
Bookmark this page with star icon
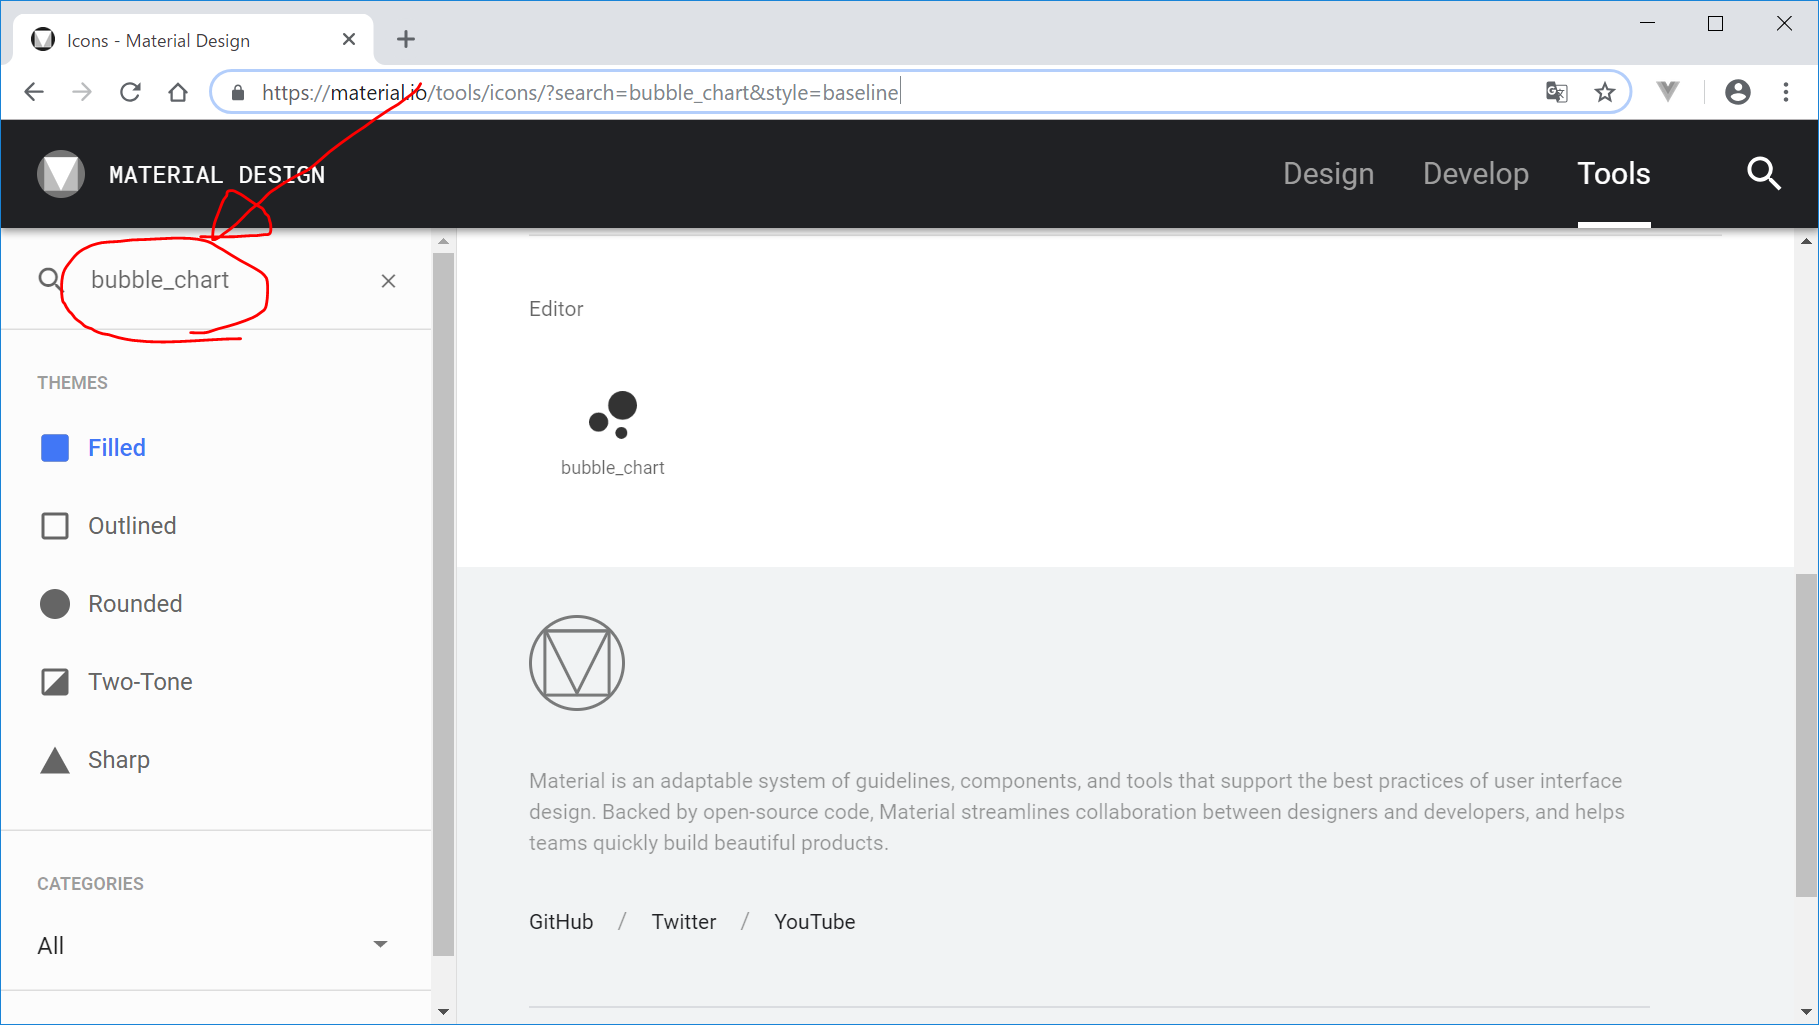pyautogui.click(x=1605, y=93)
